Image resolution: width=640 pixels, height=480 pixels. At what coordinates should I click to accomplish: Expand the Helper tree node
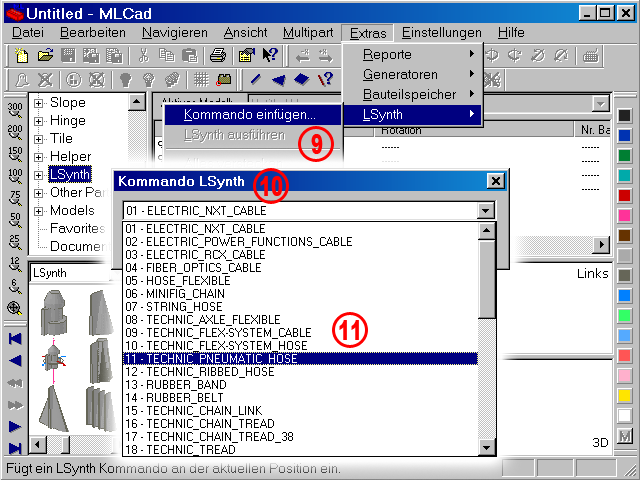(x=38, y=157)
